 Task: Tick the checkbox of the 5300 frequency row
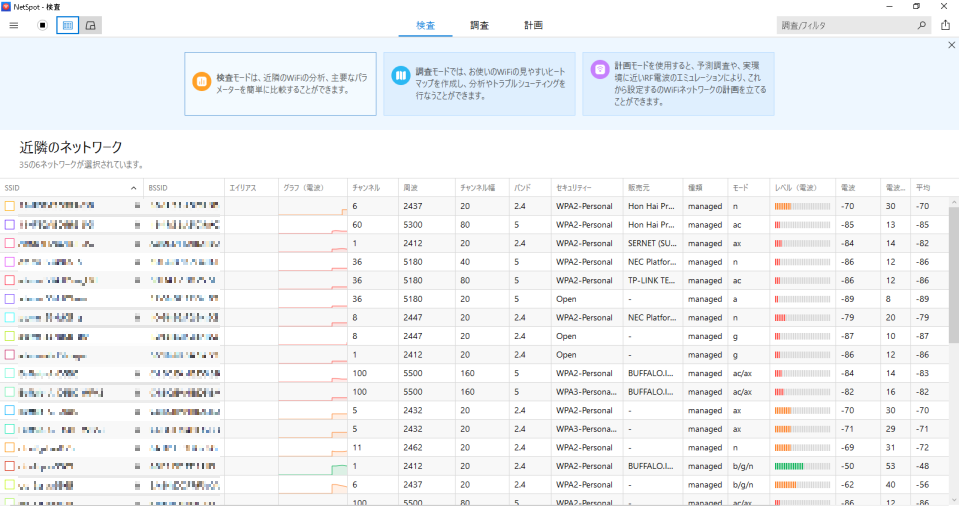10,225
